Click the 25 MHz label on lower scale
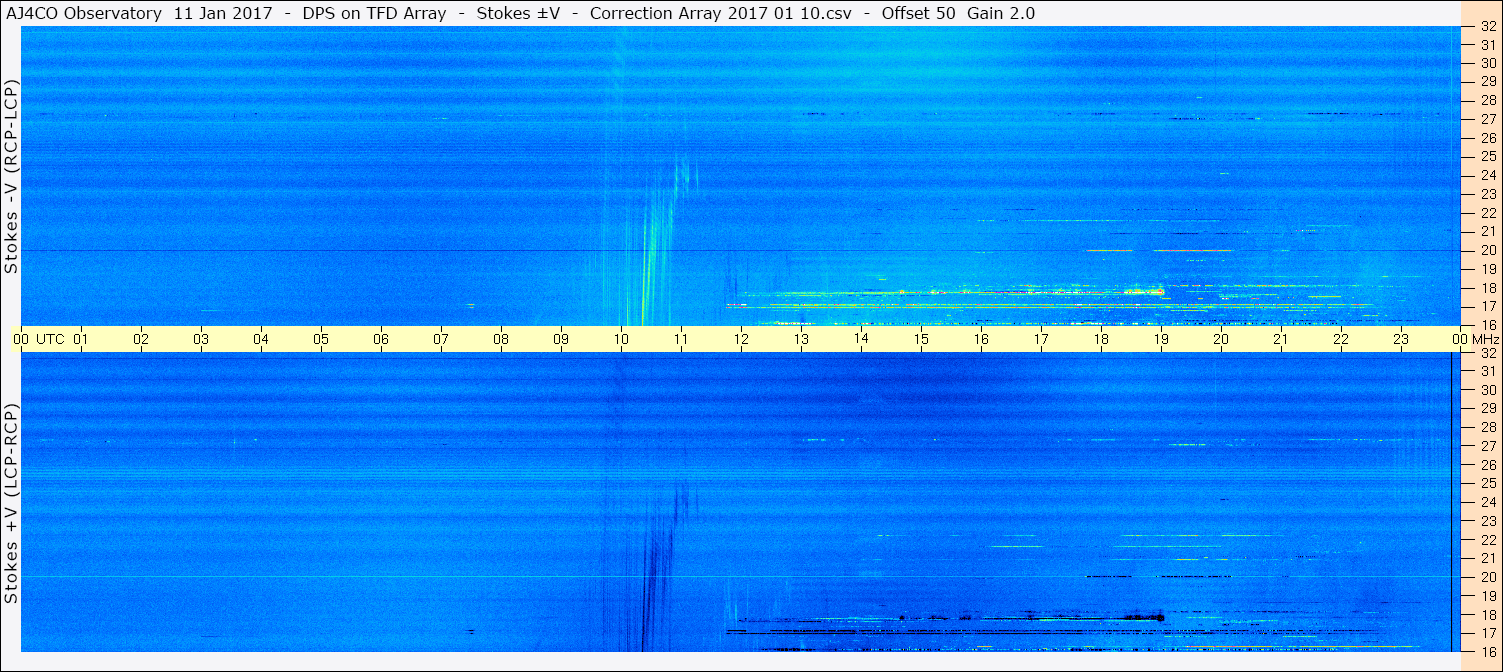1503x672 pixels. tap(1487, 483)
